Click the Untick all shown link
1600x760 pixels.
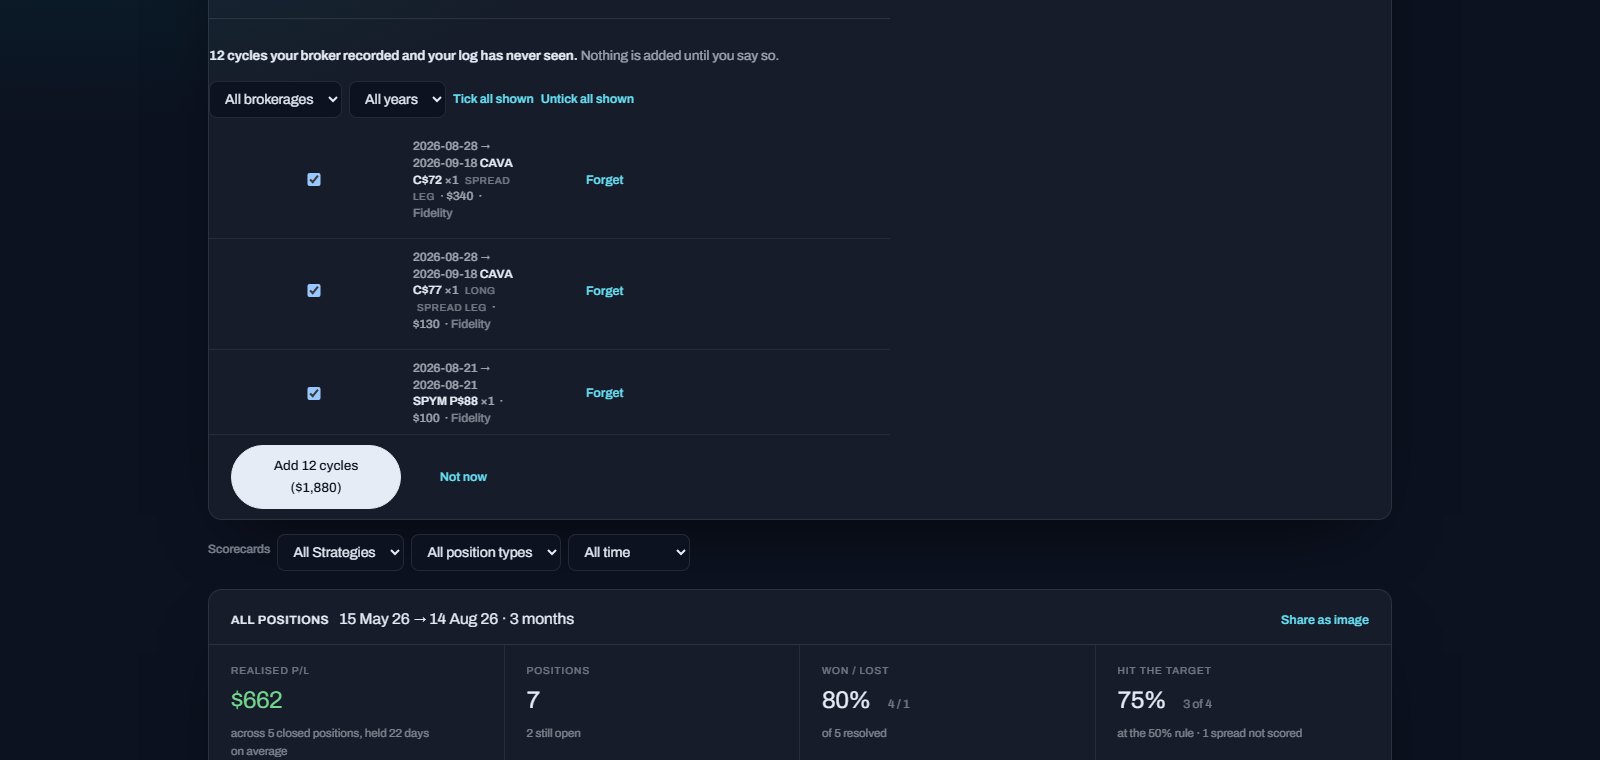pos(587,99)
